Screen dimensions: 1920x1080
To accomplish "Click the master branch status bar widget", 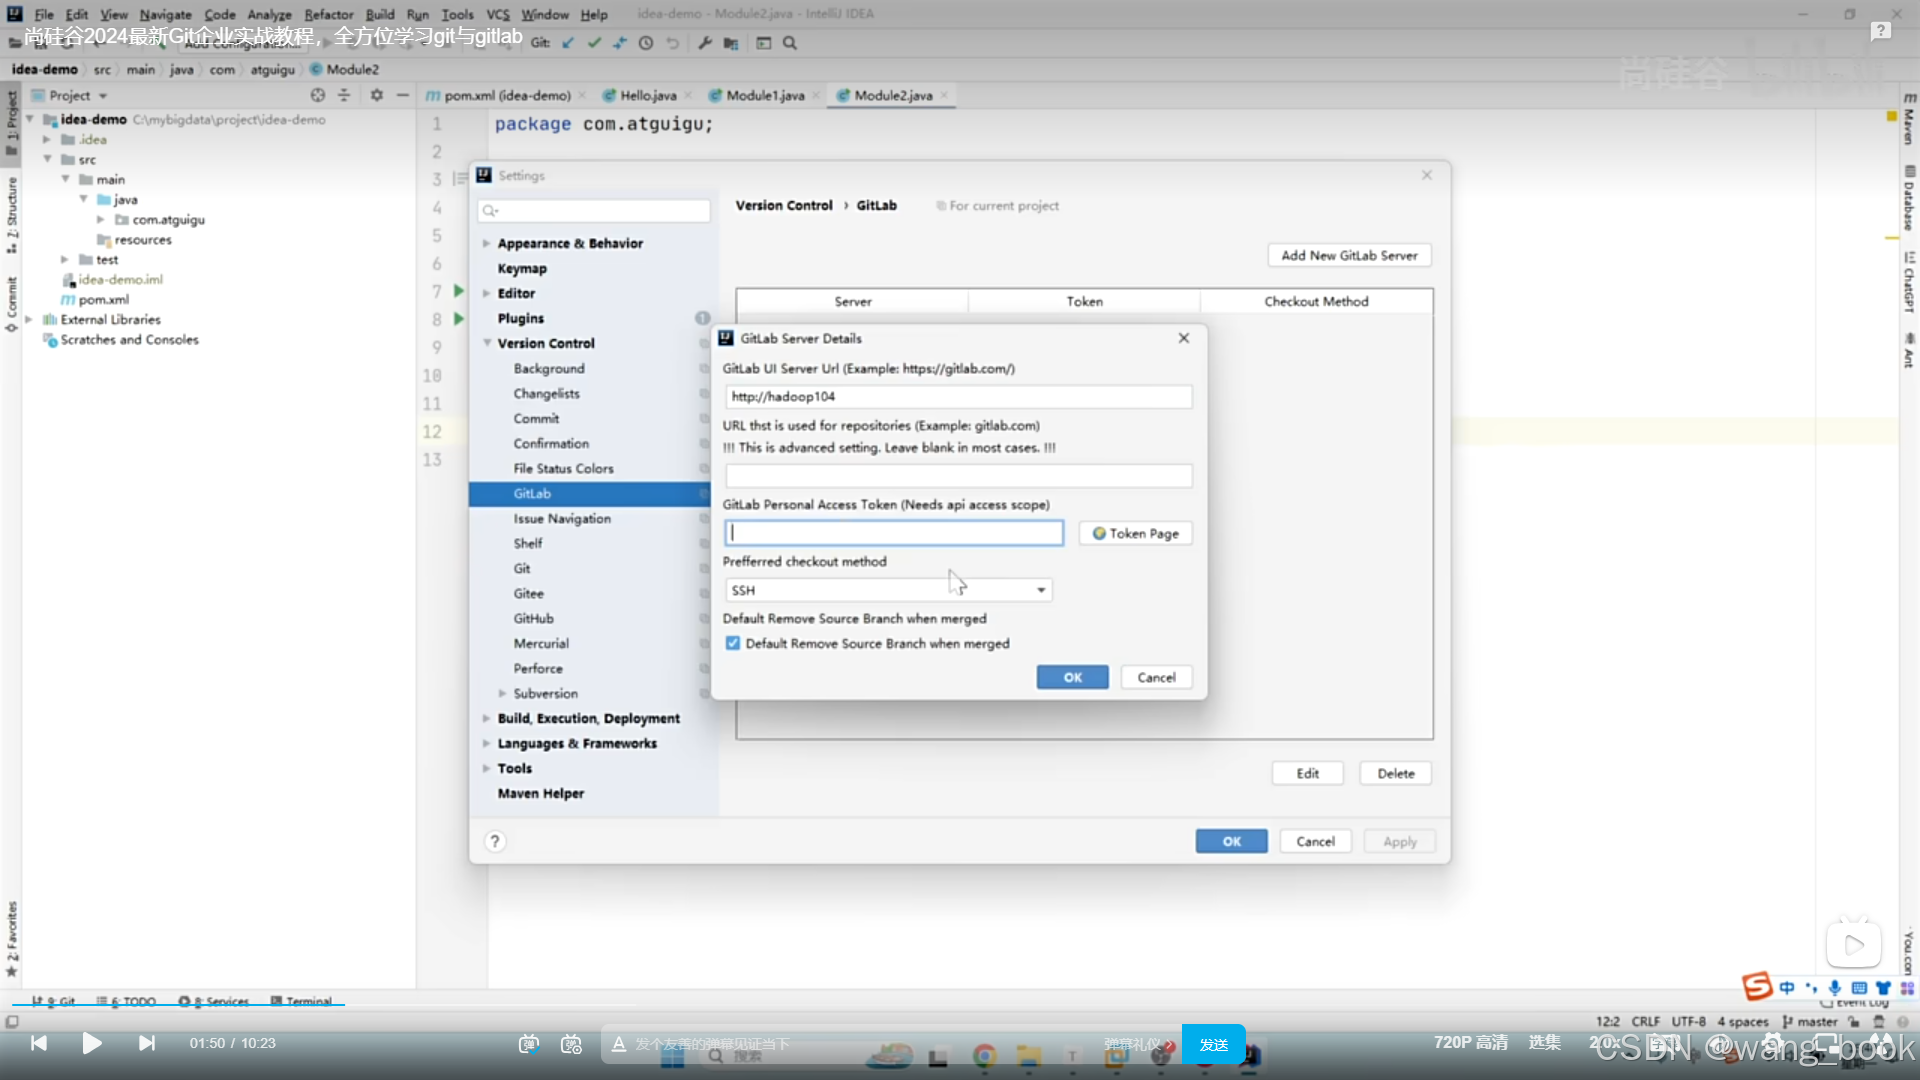I will [1810, 1021].
